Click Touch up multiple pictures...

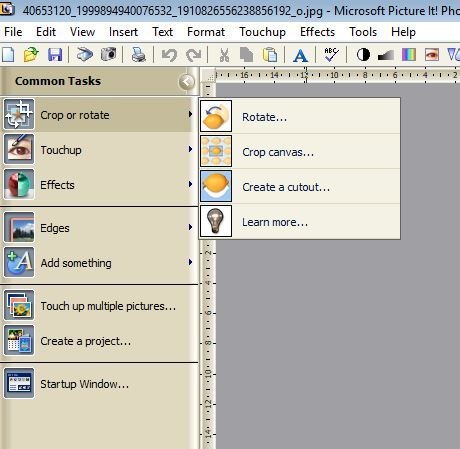pyautogui.click(x=108, y=306)
